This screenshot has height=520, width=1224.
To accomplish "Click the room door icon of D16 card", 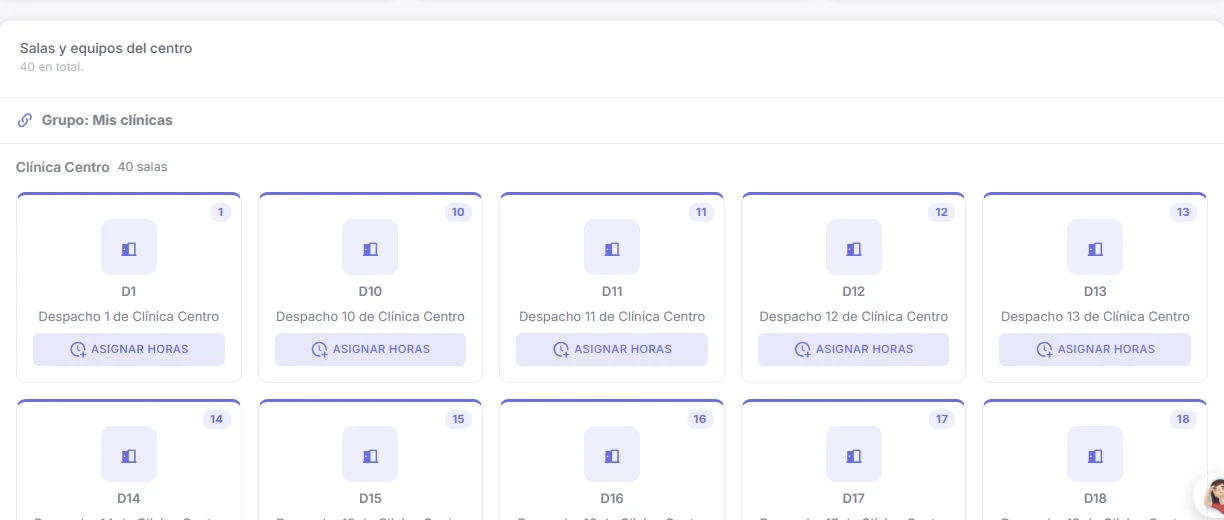I will click(612, 454).
